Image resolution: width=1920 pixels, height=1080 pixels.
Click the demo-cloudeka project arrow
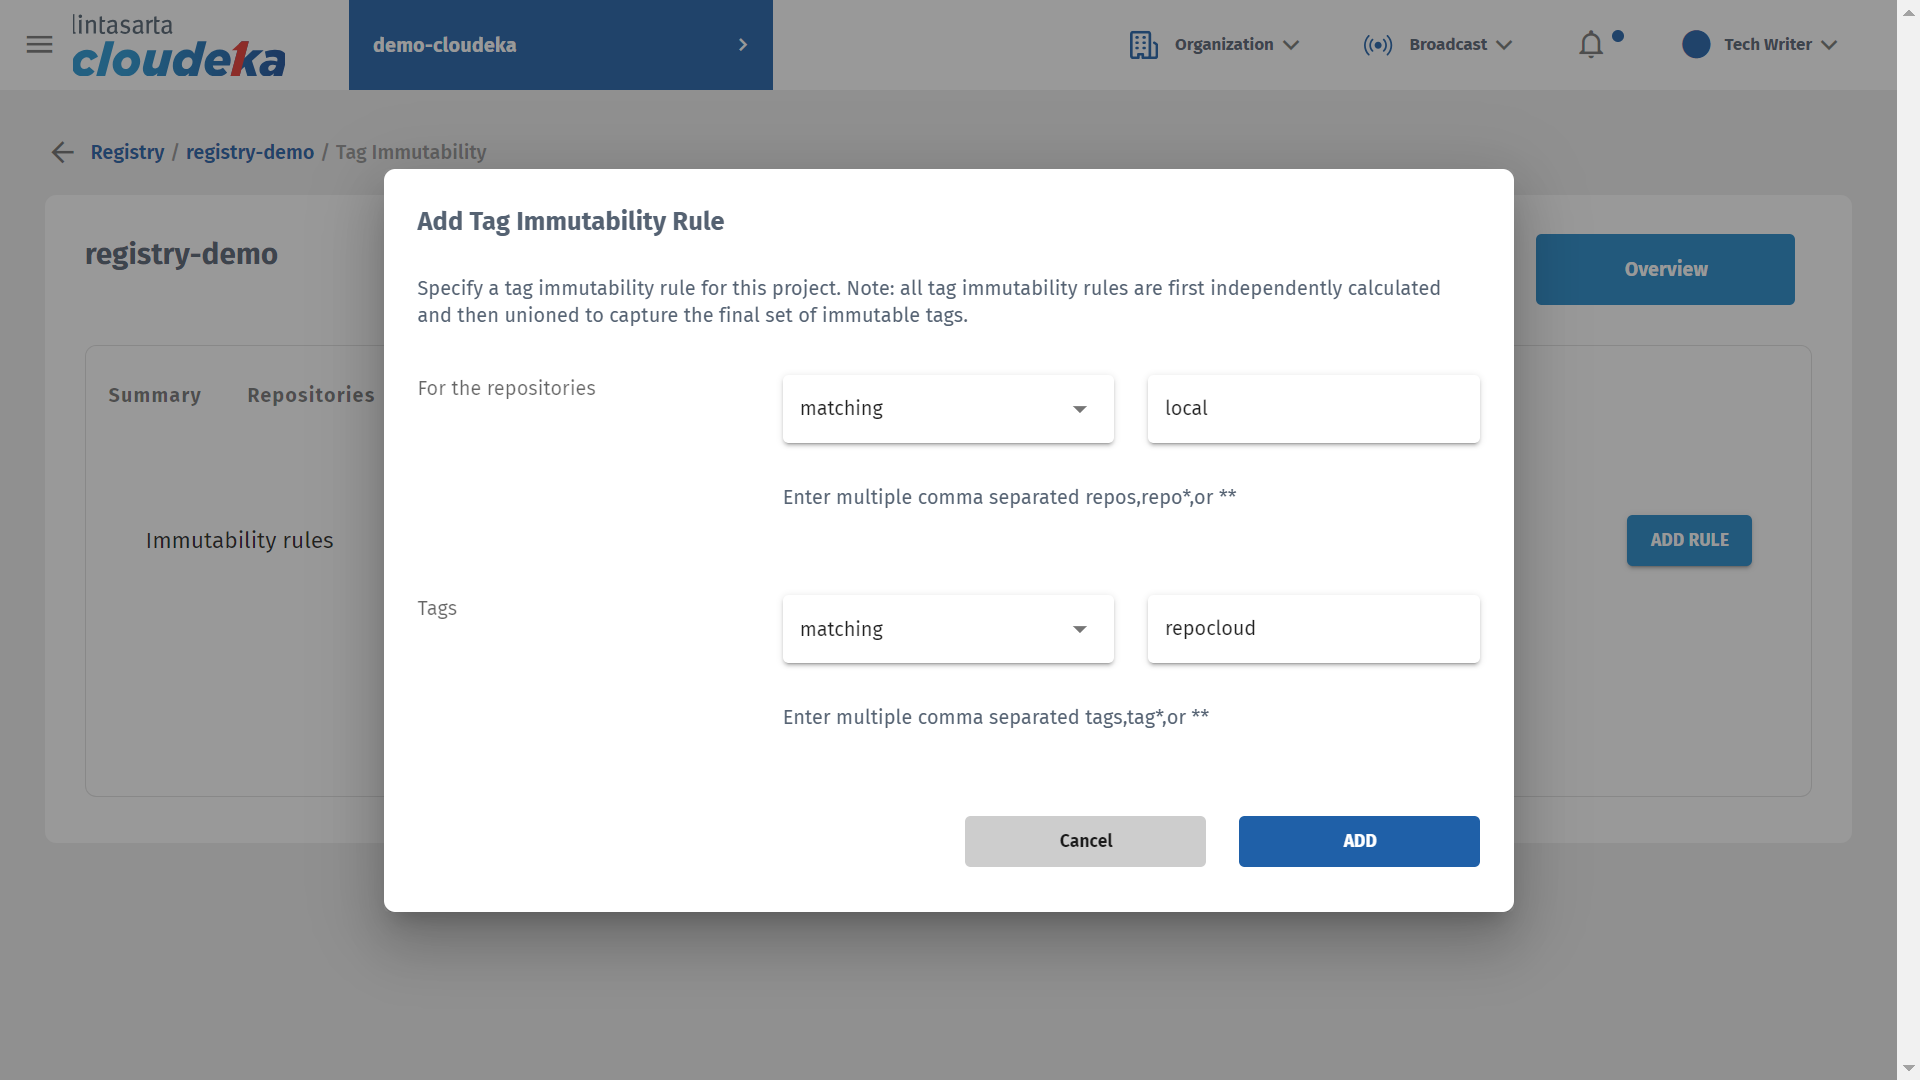coord(743,45)
